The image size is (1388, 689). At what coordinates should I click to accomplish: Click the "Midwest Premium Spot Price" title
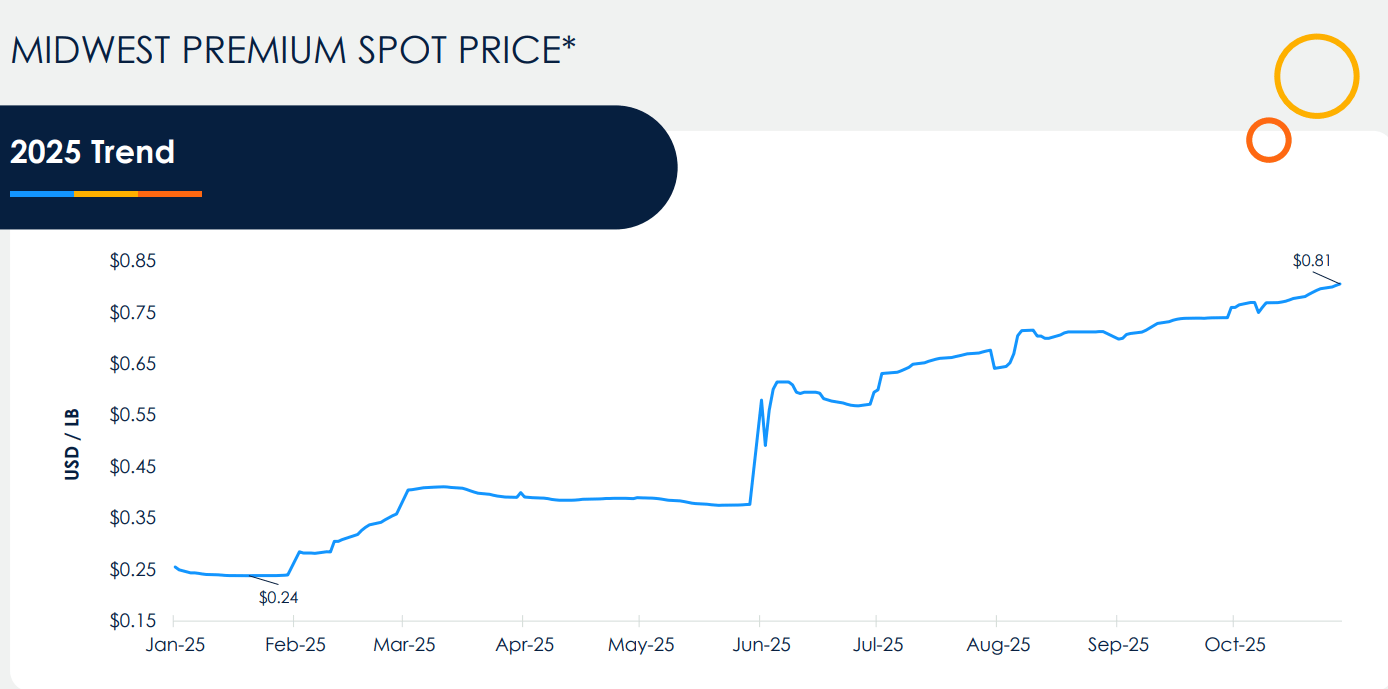[294, 50]
